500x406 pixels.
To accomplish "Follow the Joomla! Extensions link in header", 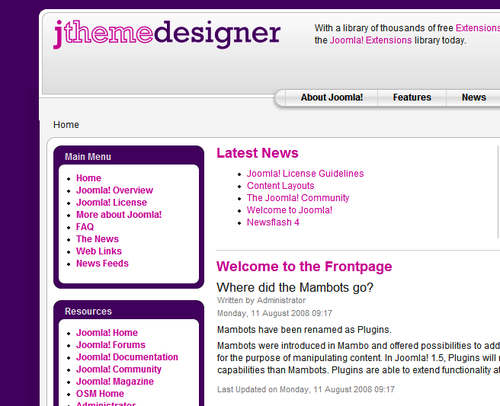I will click(371, 40).
